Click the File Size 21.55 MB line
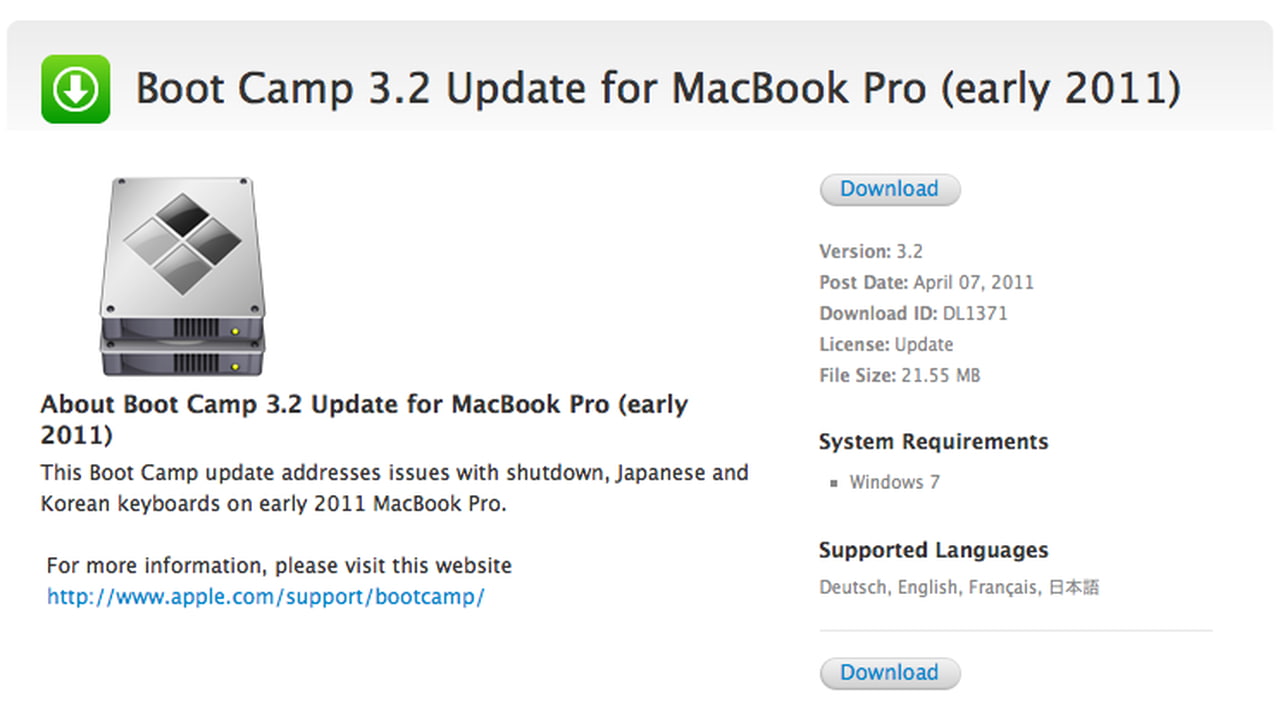This screenshot has height=720, width=1280. point(899,376)
